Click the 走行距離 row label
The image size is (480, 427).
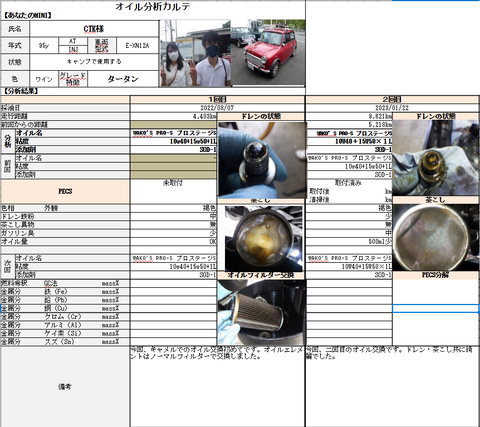tap(65, 116)
